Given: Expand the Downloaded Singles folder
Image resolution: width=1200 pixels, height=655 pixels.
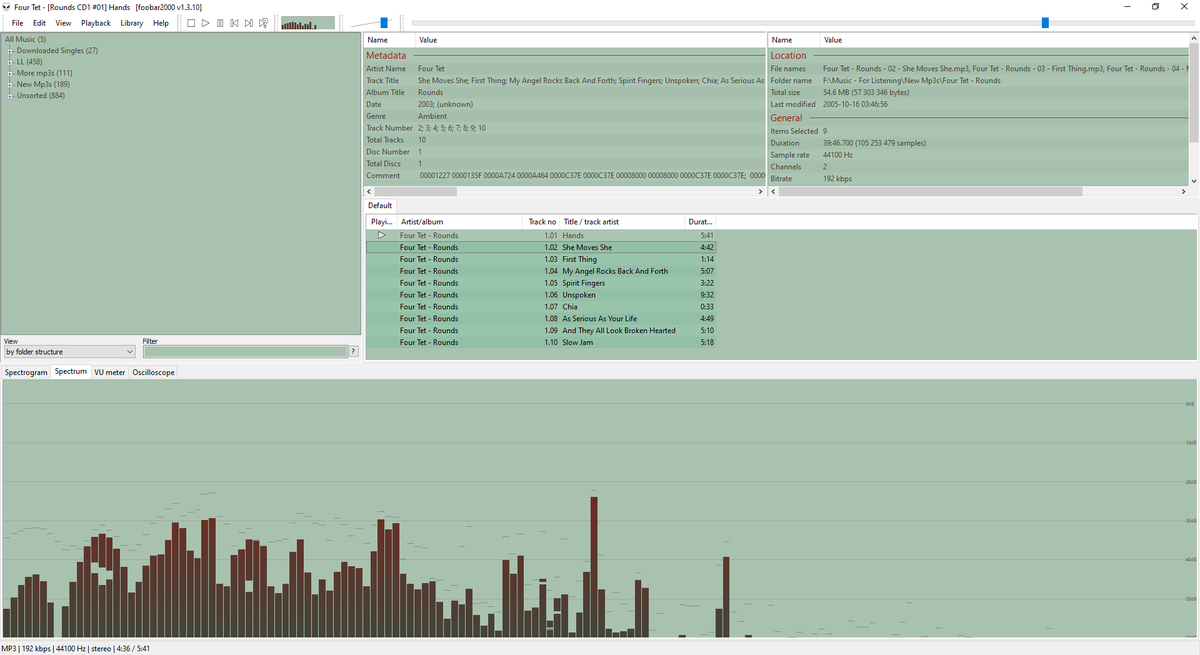Looking at the screenshot, I should pos(10,50).
